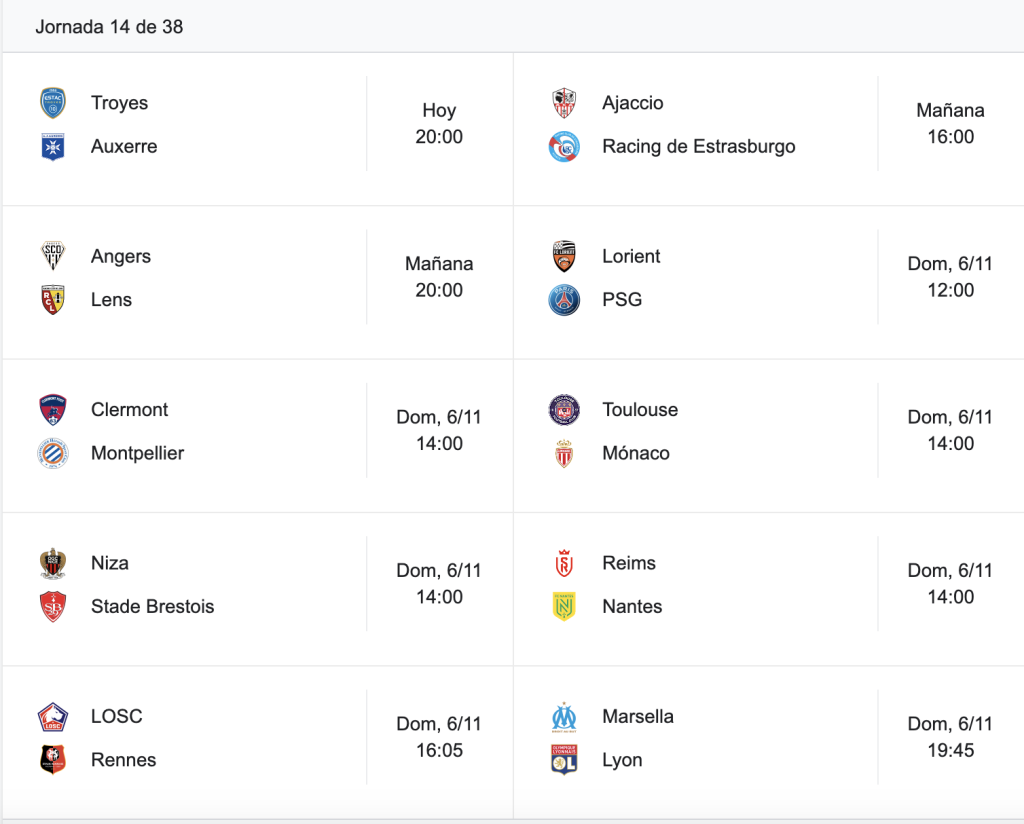This screenshot has height=824, width=1024.
Task: Click the Mónaco club crest
Action: 564,454
